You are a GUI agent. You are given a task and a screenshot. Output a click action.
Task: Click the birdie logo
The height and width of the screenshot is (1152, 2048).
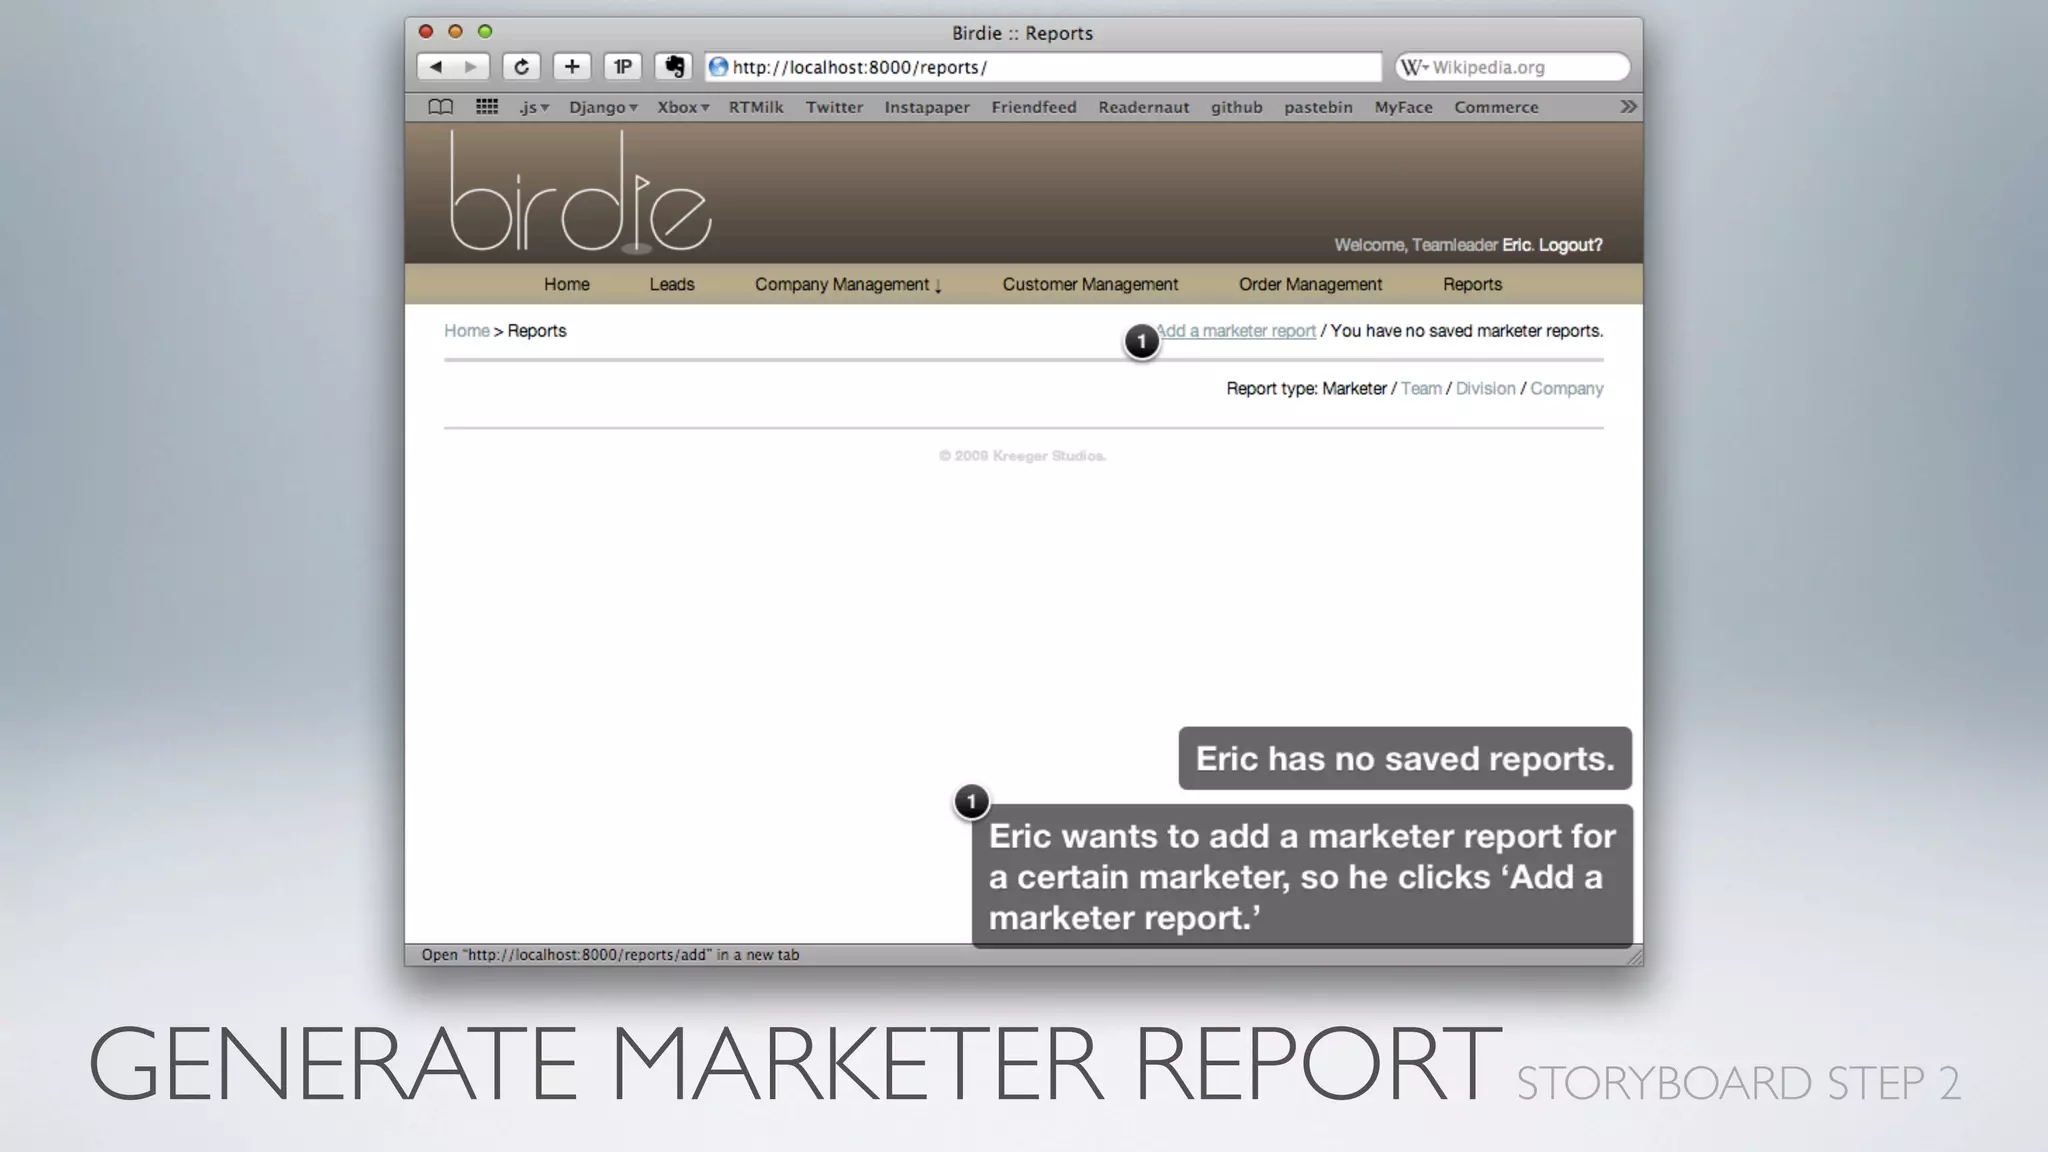click(580, 192)
